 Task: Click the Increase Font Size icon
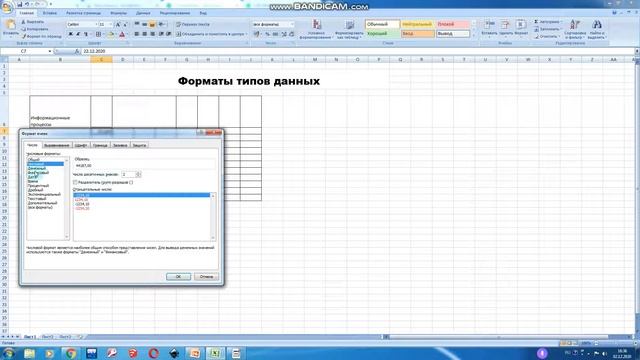[x=118, y=24]
